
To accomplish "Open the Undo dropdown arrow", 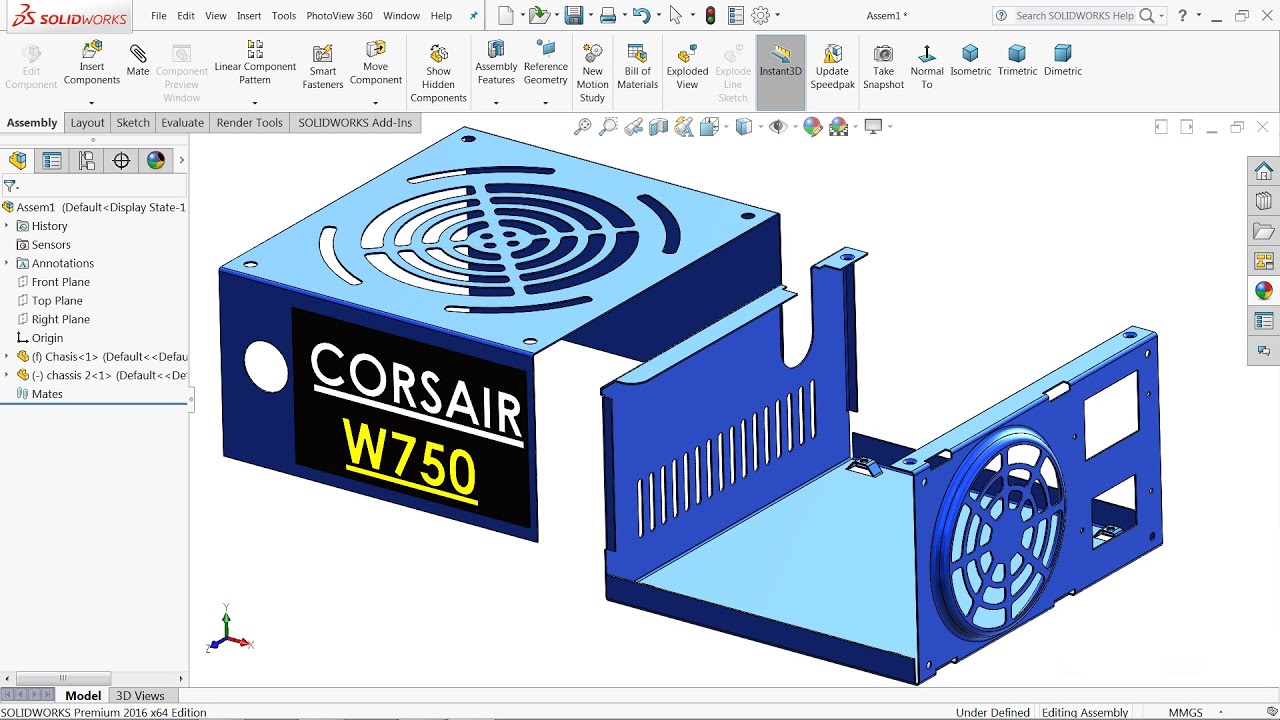I will coord(658,15).
